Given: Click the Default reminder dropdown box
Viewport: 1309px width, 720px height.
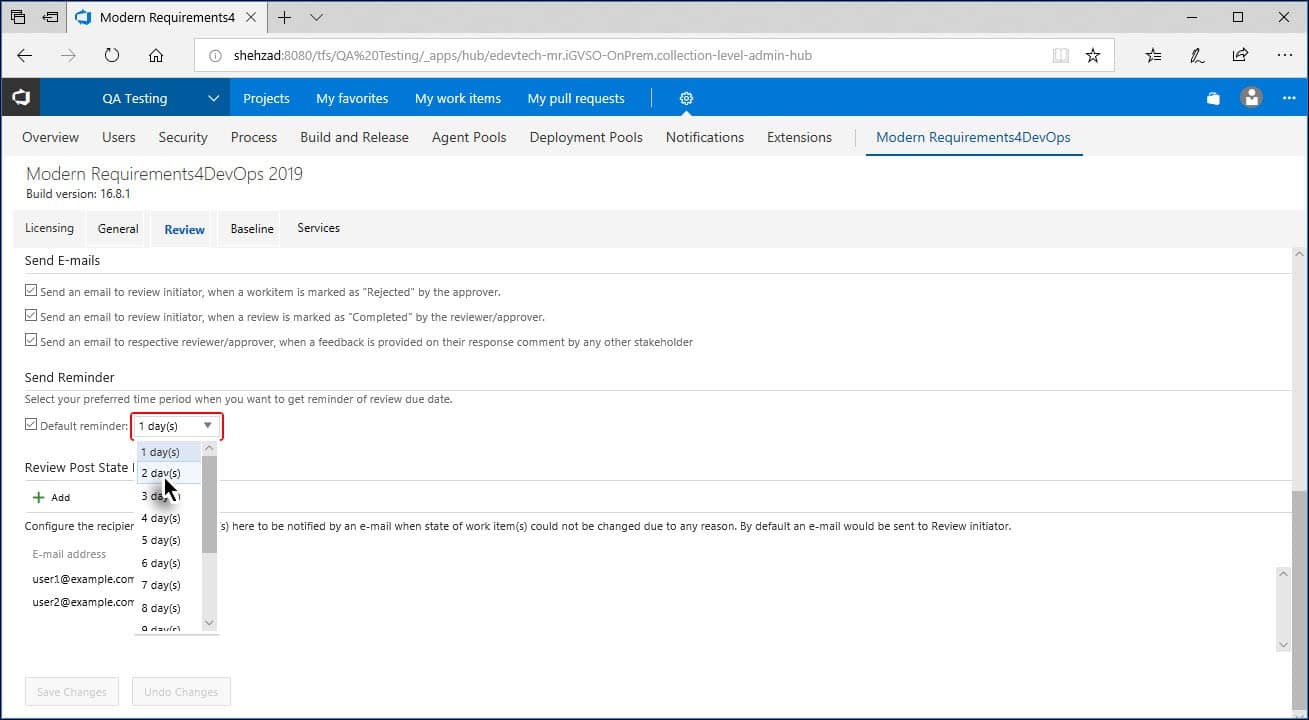Looking at the screenshot, I should [176, 426].
